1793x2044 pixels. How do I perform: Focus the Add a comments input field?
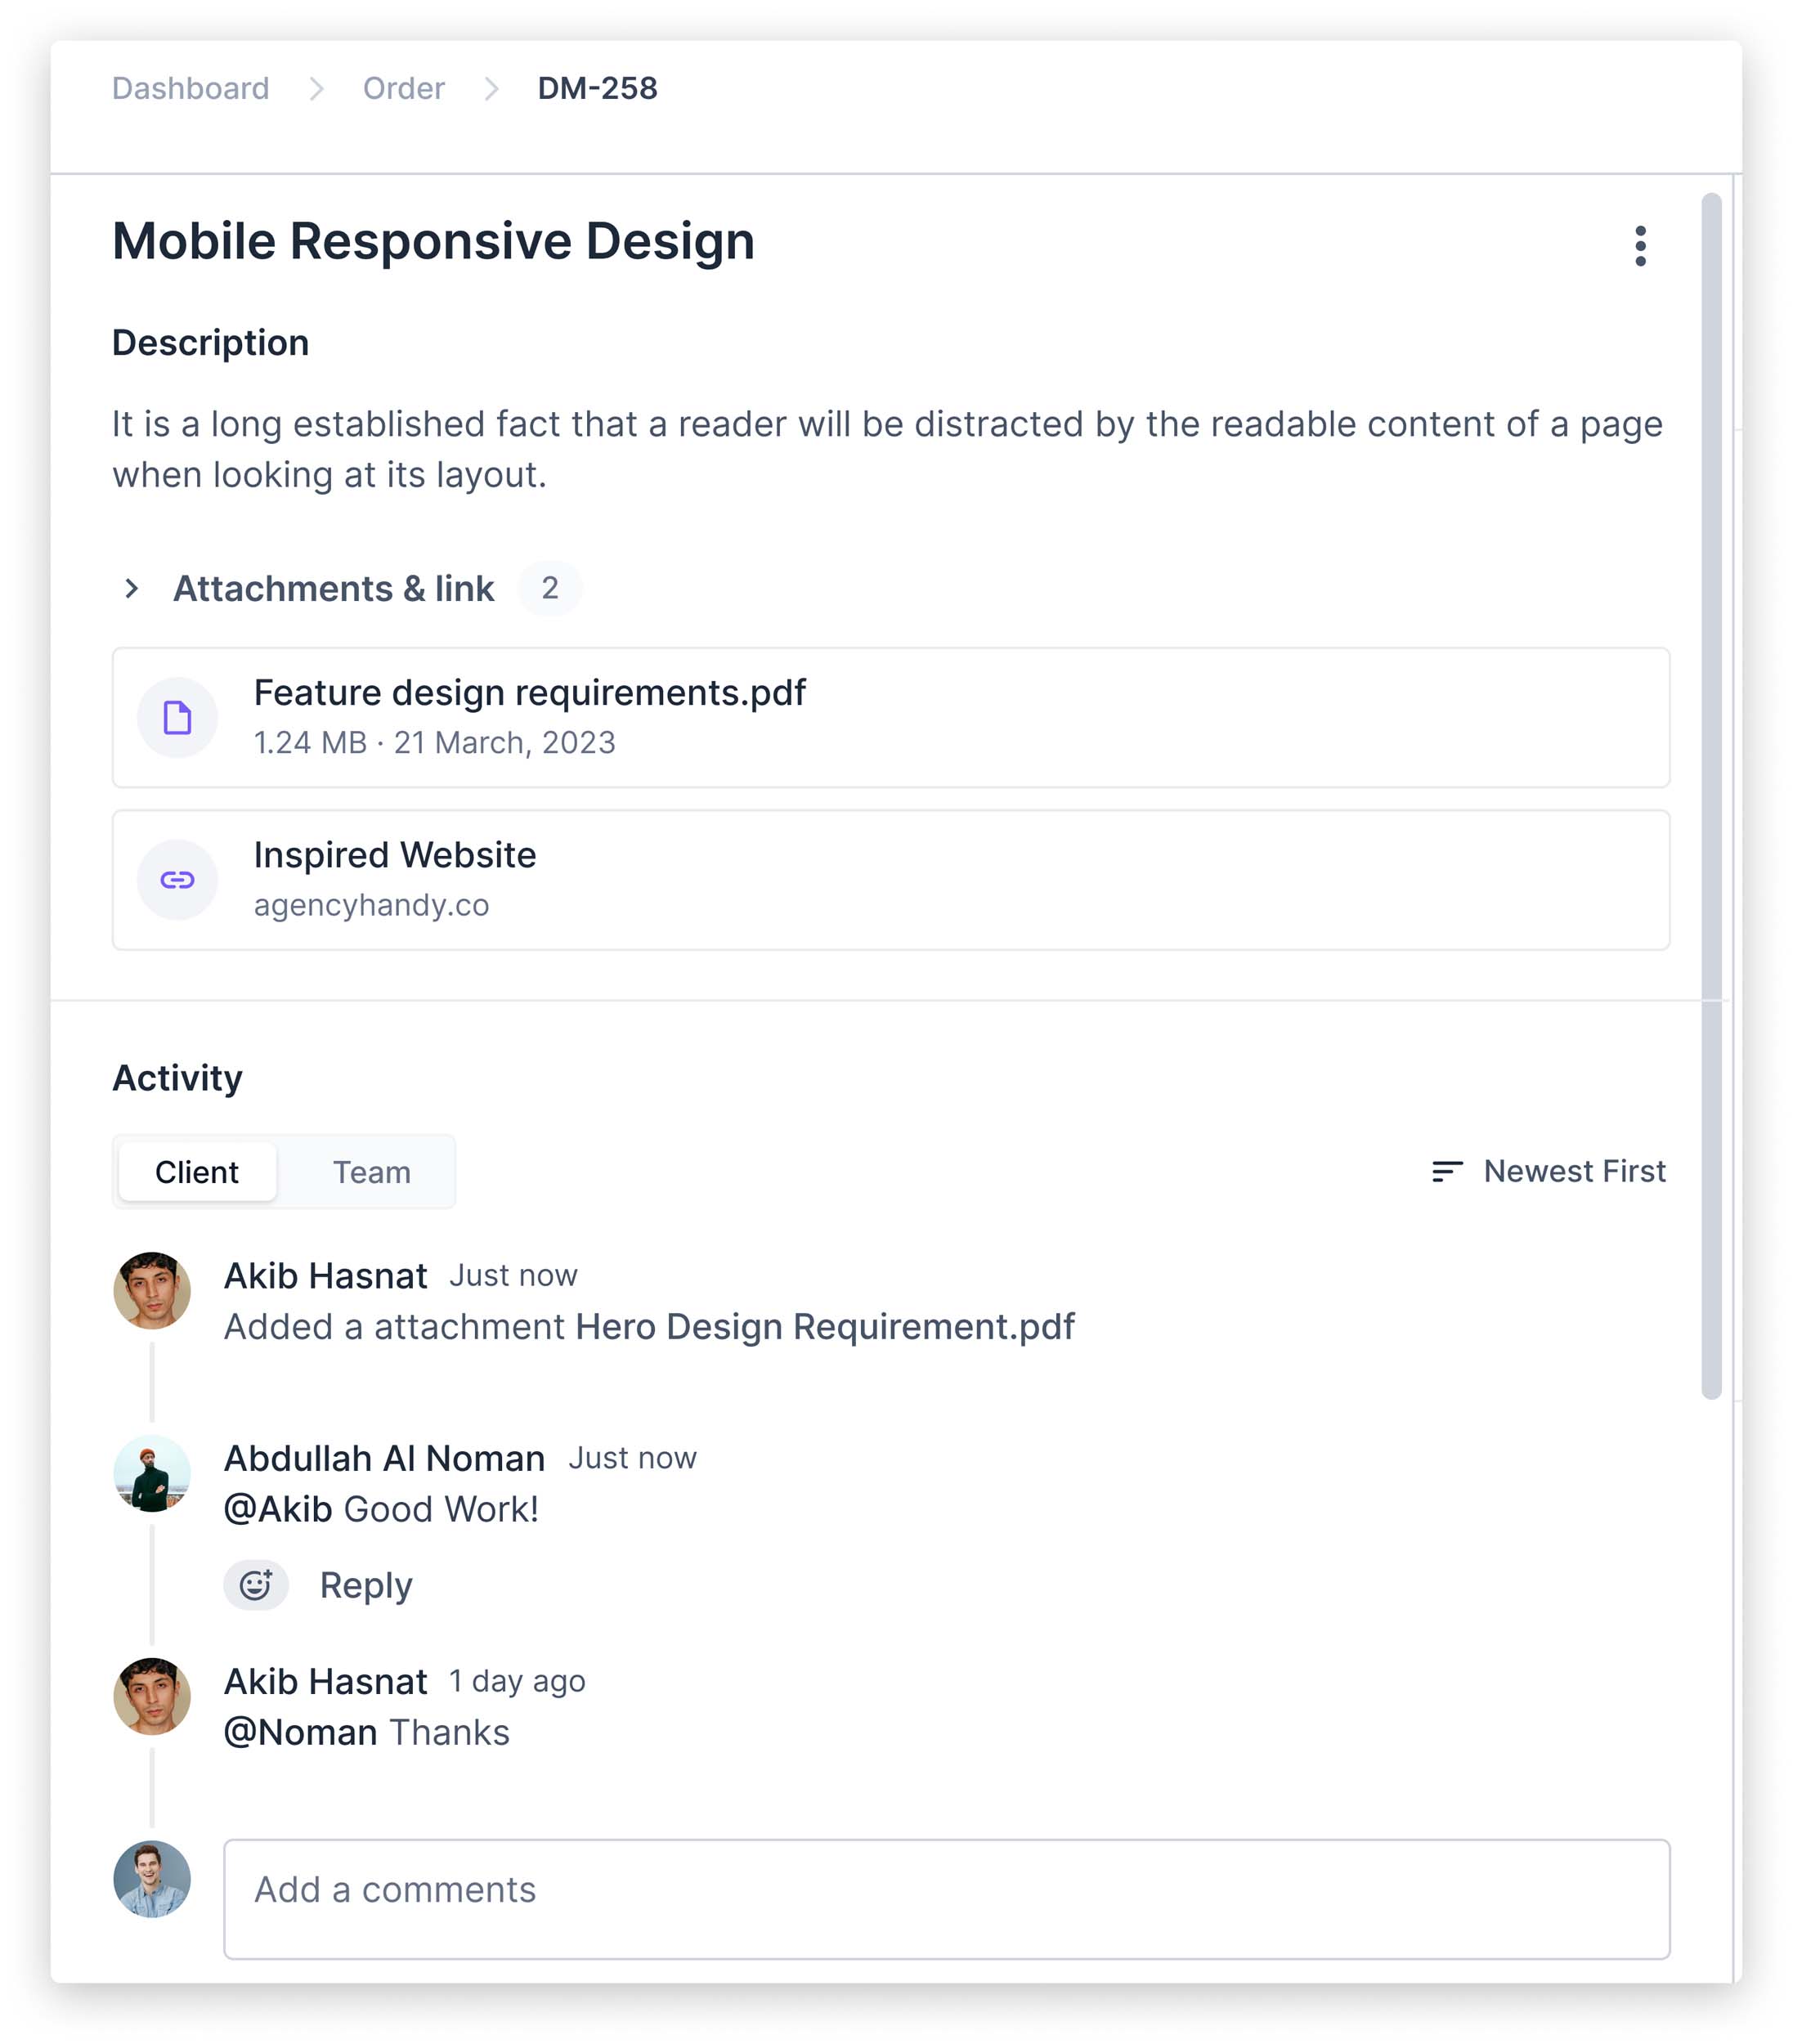point(945,1897)
